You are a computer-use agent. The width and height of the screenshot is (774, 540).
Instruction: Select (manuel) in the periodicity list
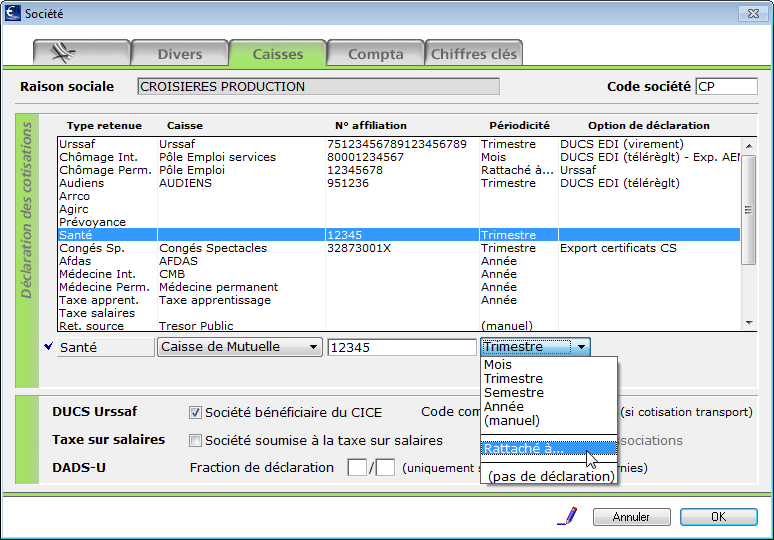click(x=548, y=421)
